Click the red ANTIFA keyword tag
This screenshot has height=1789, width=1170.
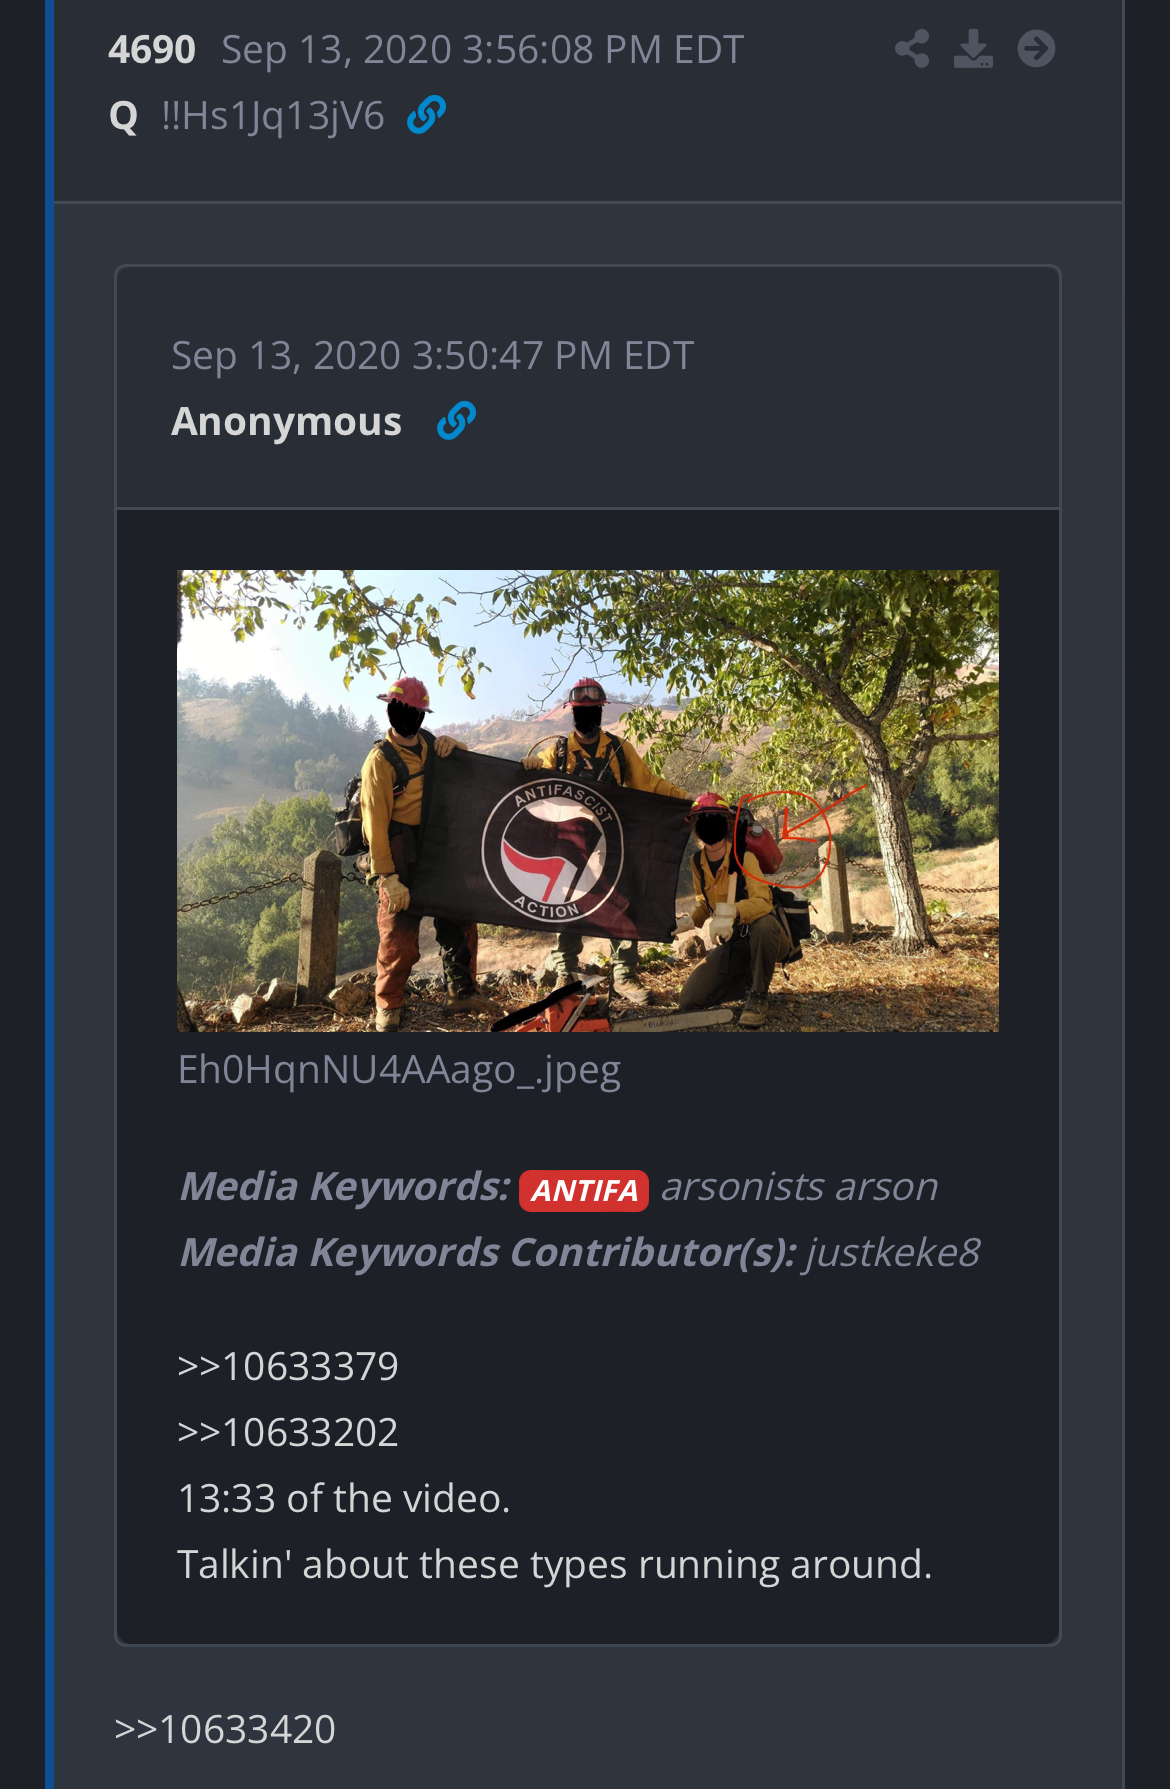[x=584, y=1190]
